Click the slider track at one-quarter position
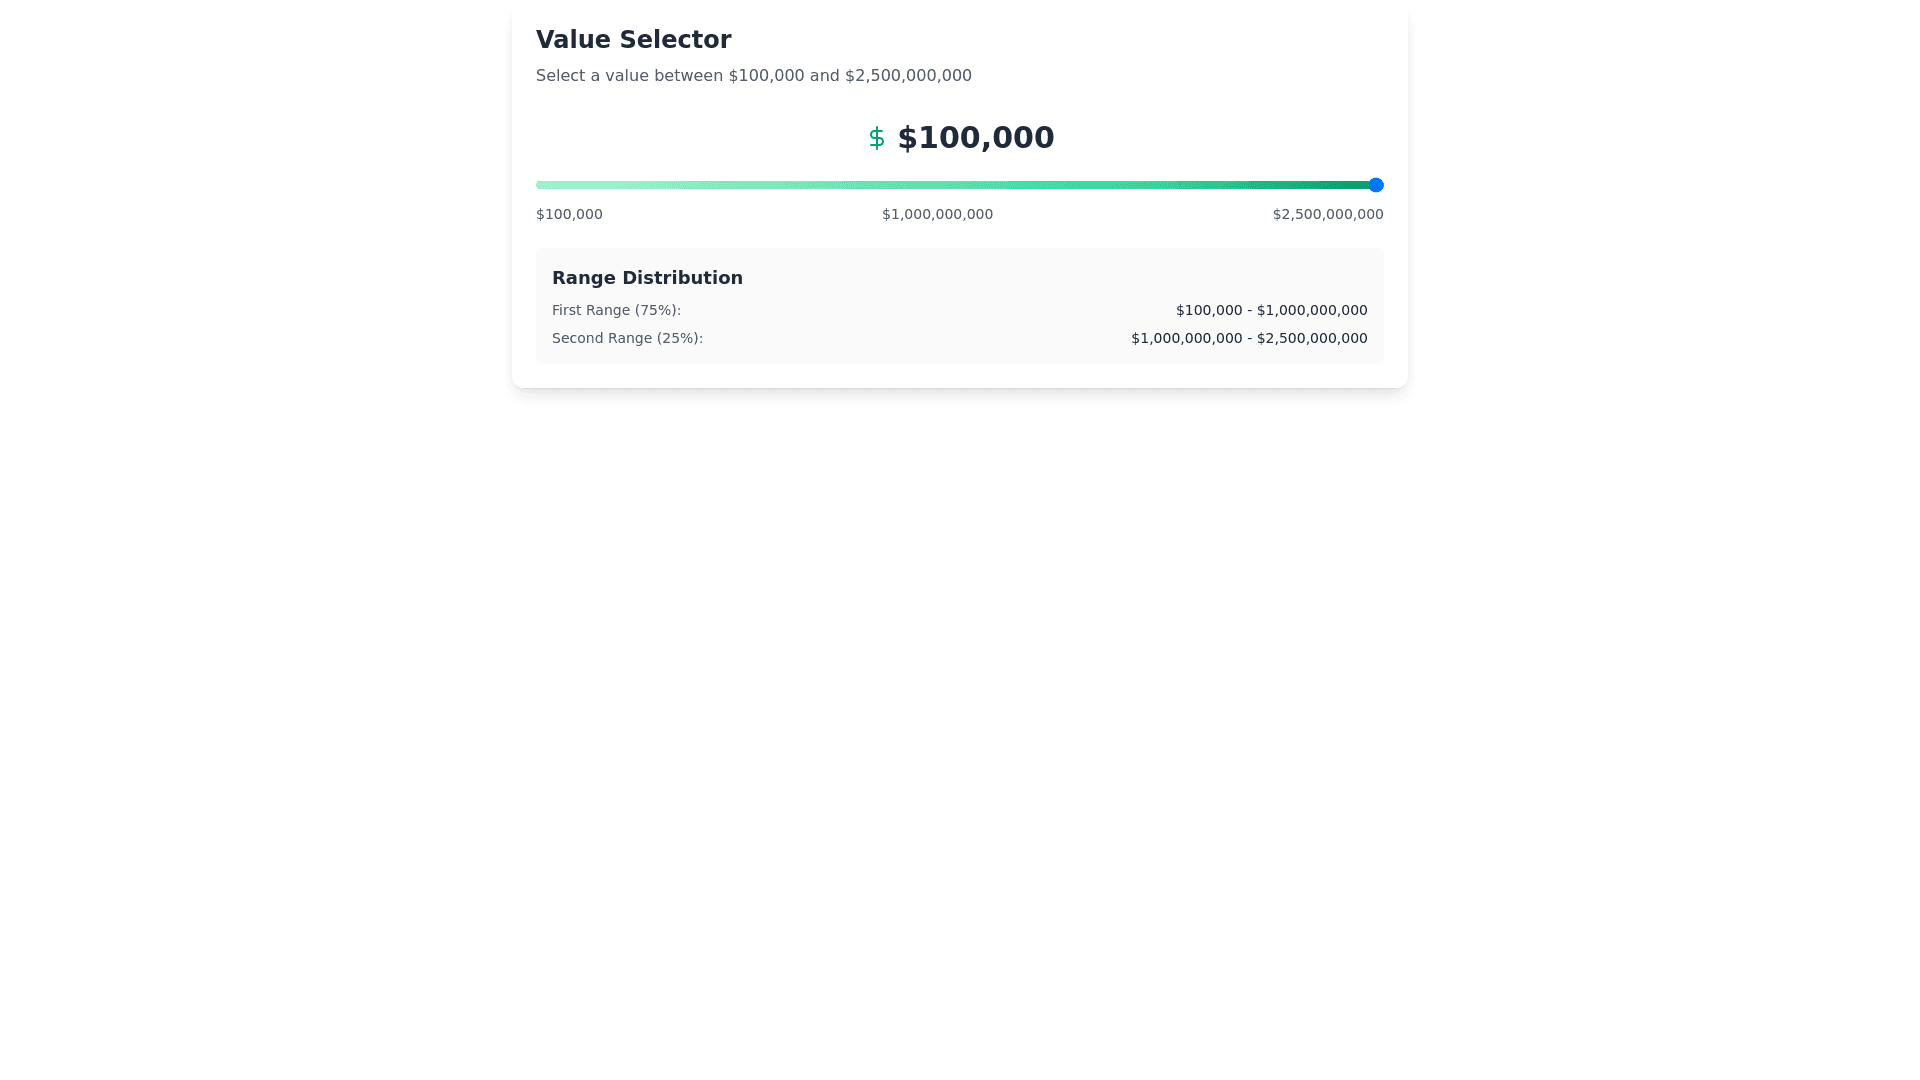Image resolution: width=1920 pixels, height=1080 pixels. click(x=748, y=185)
